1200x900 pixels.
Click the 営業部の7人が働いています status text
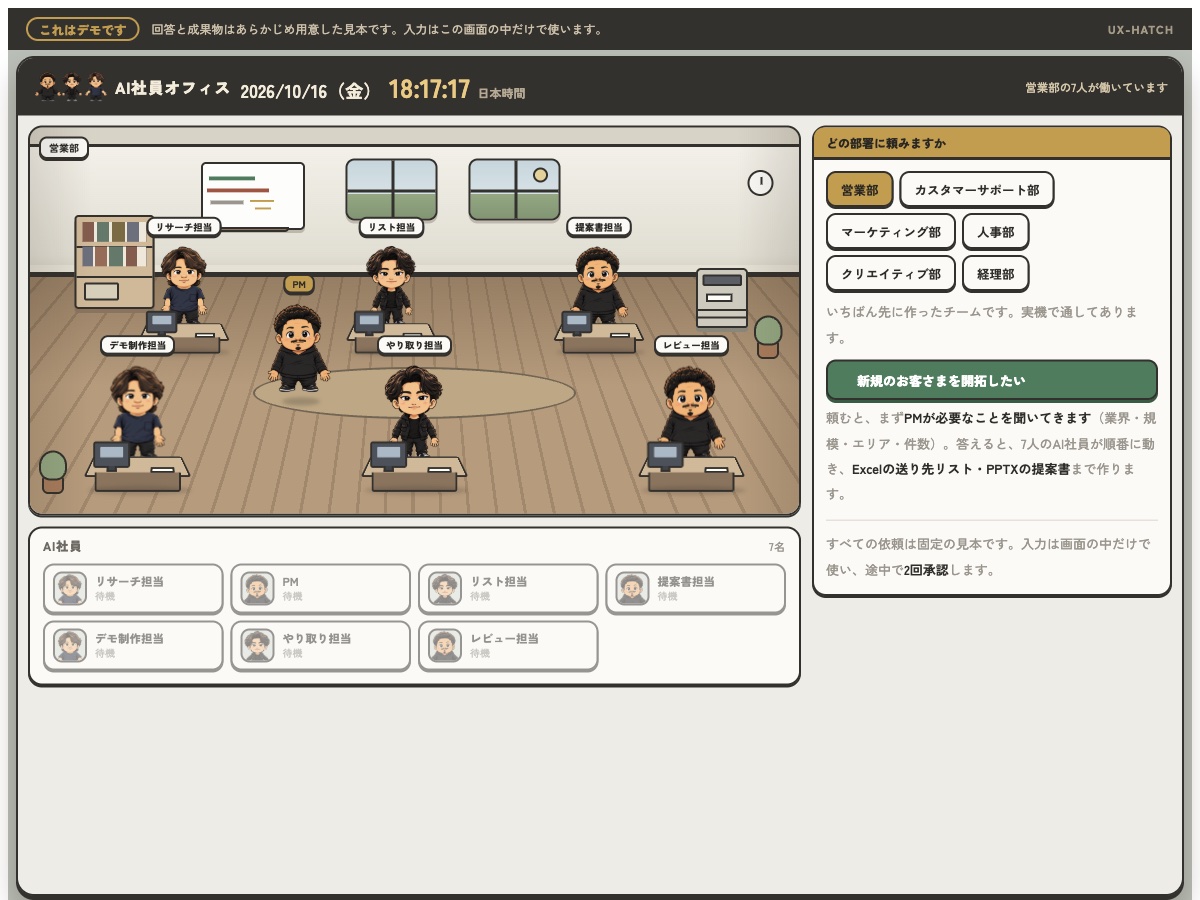point(1096,88)
